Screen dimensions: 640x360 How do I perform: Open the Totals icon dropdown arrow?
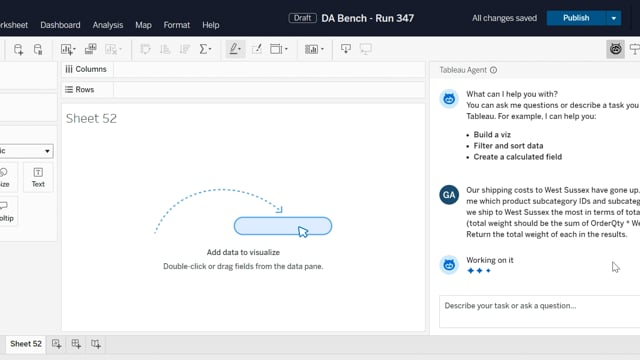210,49
